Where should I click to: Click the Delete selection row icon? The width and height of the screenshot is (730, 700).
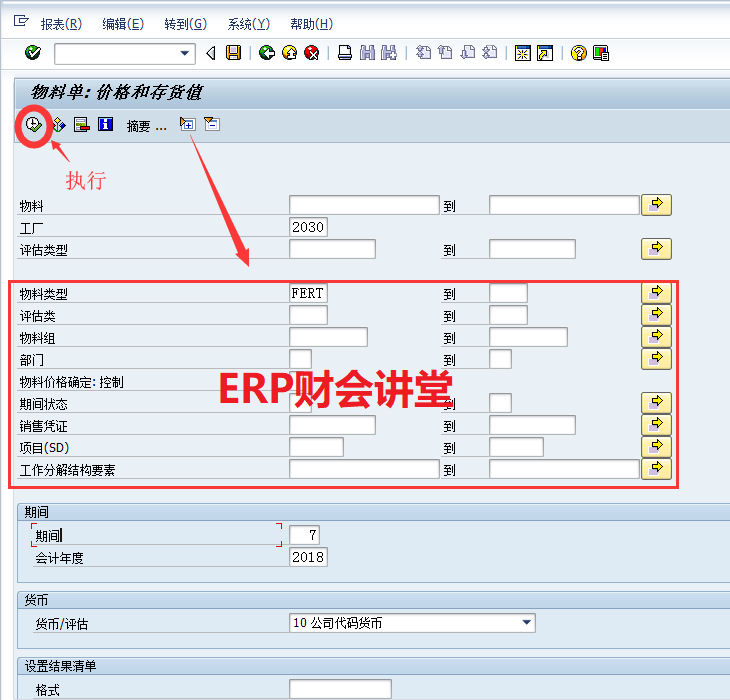pos(81,125)
